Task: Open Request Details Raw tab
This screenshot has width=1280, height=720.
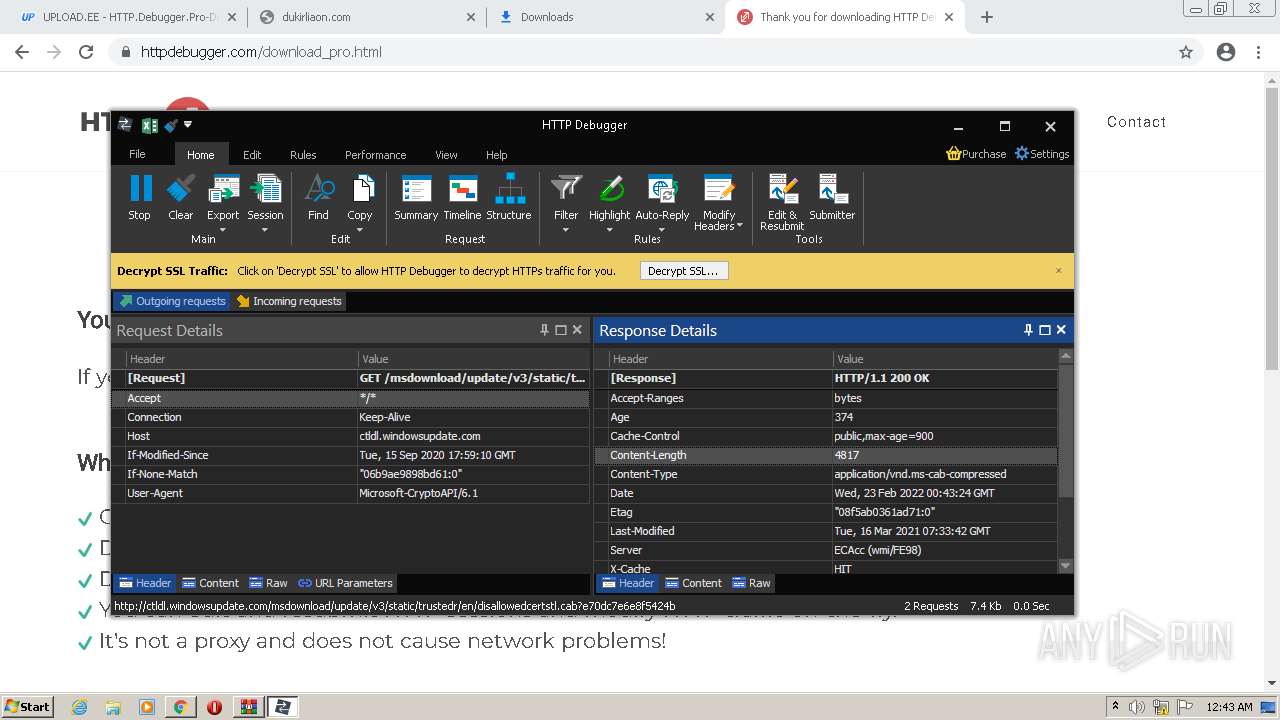Action: point(268,583)
